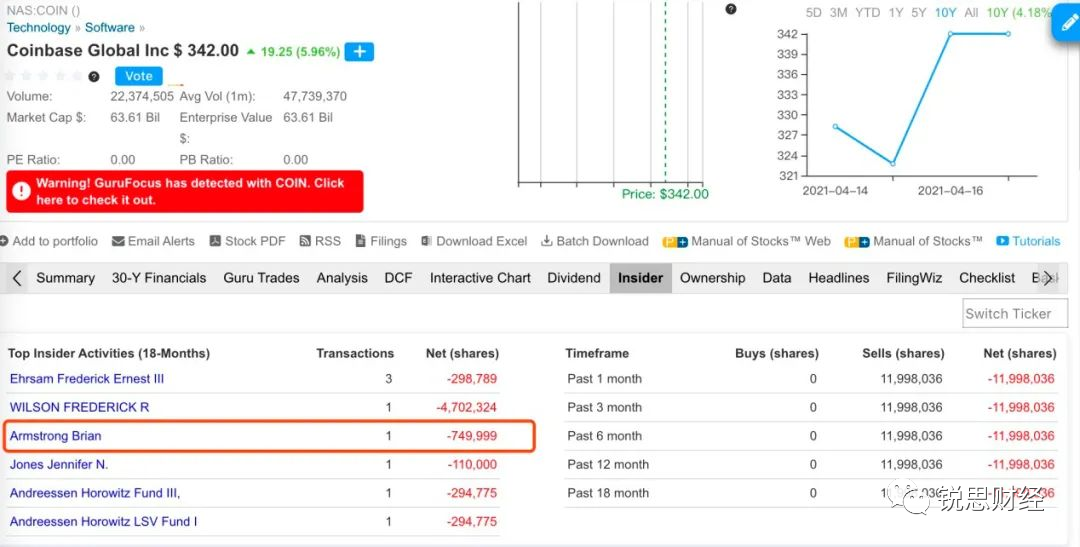The image size is (1080, 547).
Task: Click the blue pencil edit icon
Action: click(1067, 25)
